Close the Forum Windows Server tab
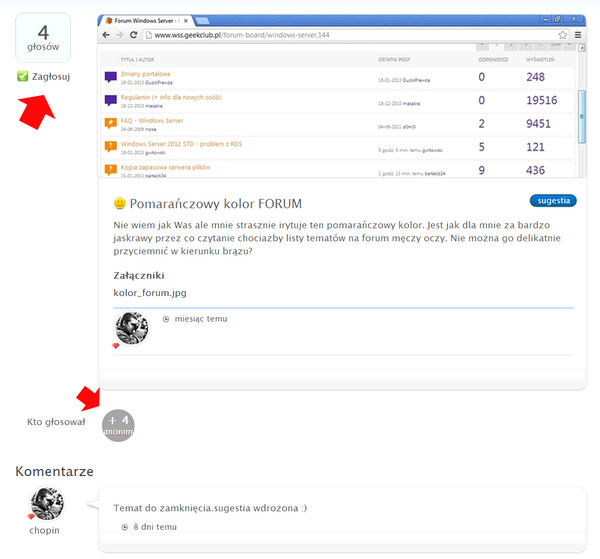The height and width of the screenshot is (559, 600). (186, 21)
